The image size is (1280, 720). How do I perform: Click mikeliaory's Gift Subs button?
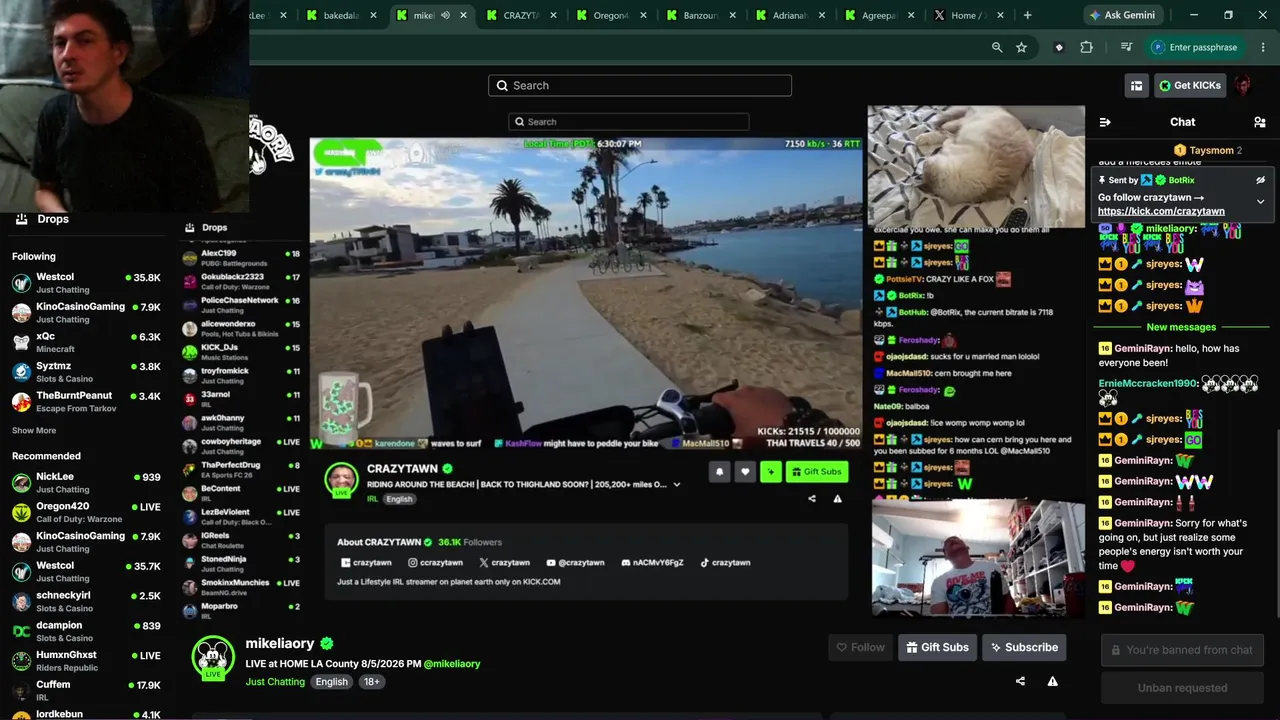pos(937,648)
